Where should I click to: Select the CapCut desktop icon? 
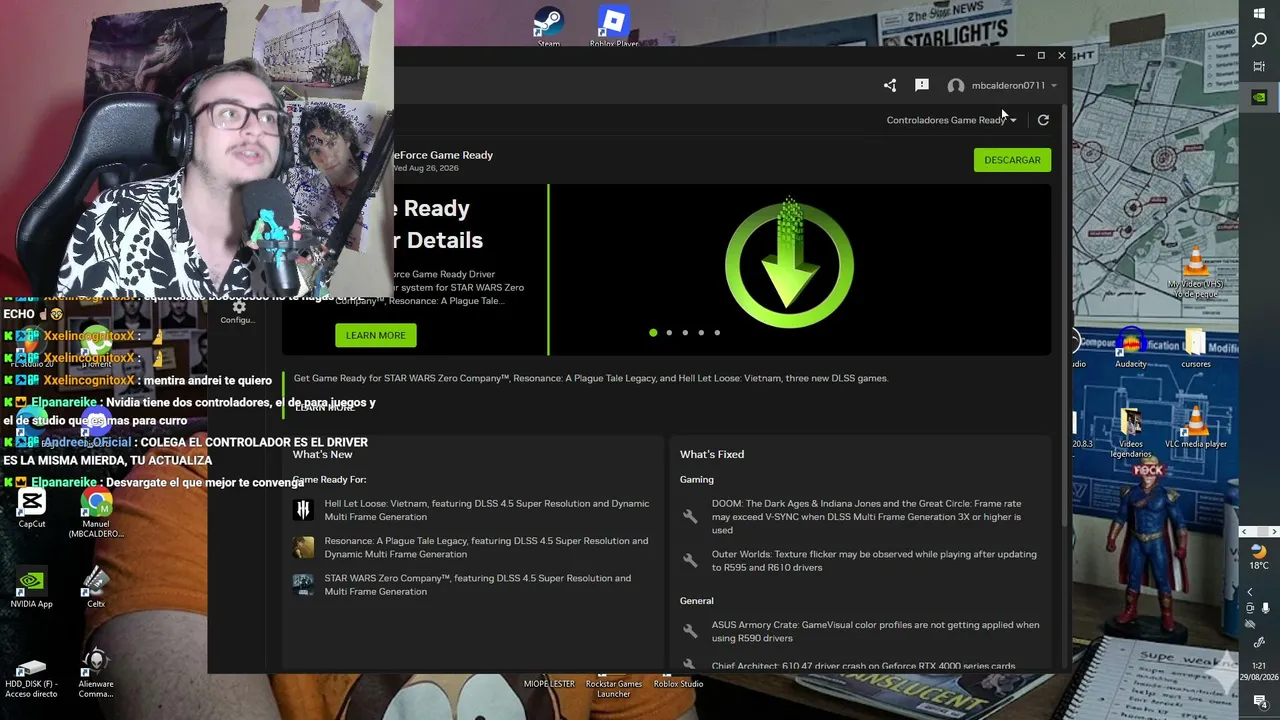32,508
